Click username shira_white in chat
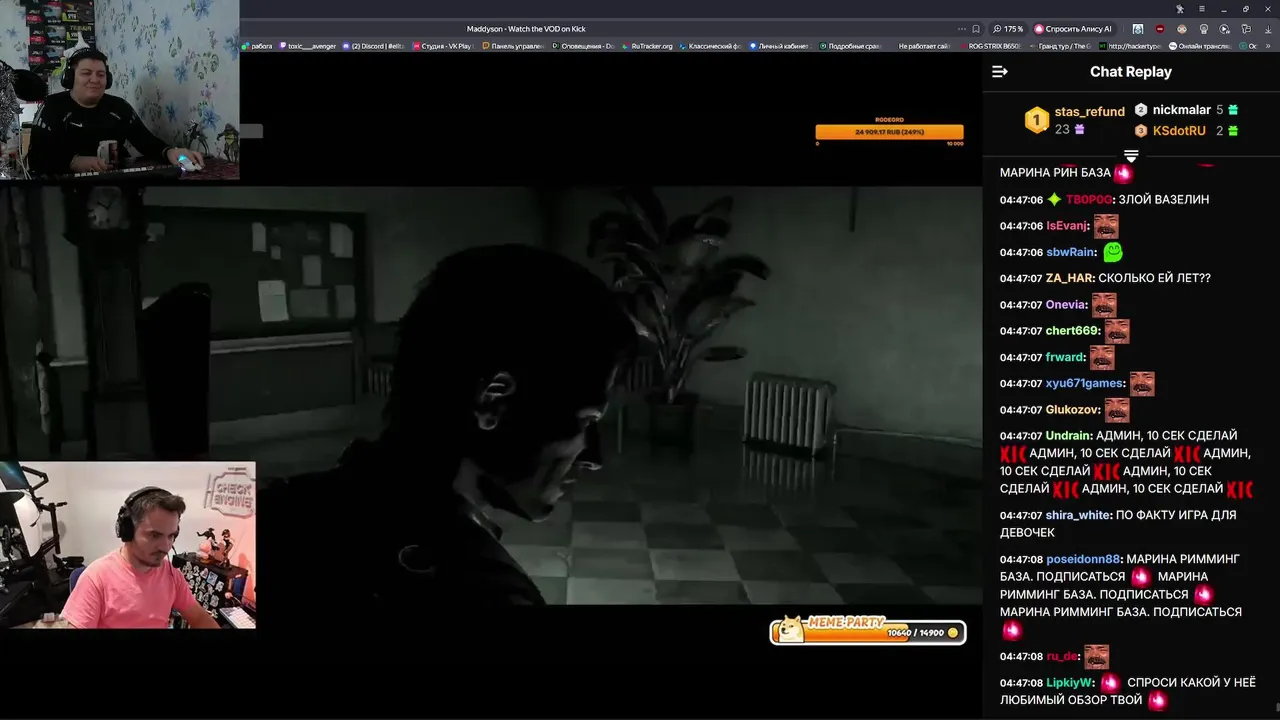This screenshot has width=1280, height=720. (x=1078, y=516)
